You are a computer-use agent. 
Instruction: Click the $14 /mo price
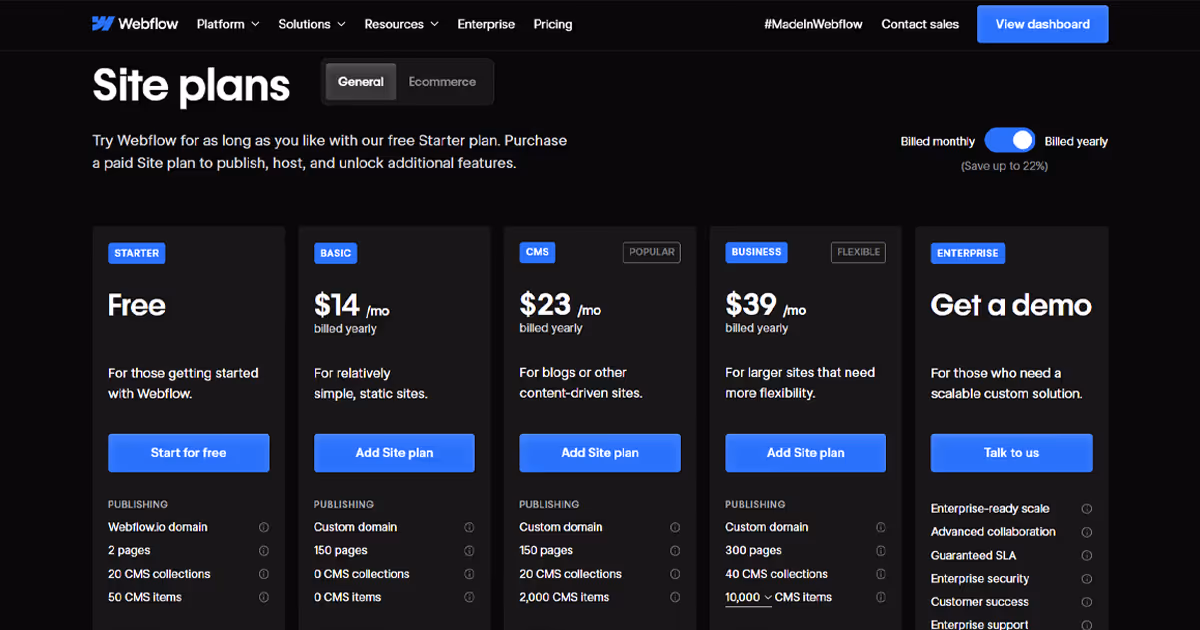click(x=352, y=305)
